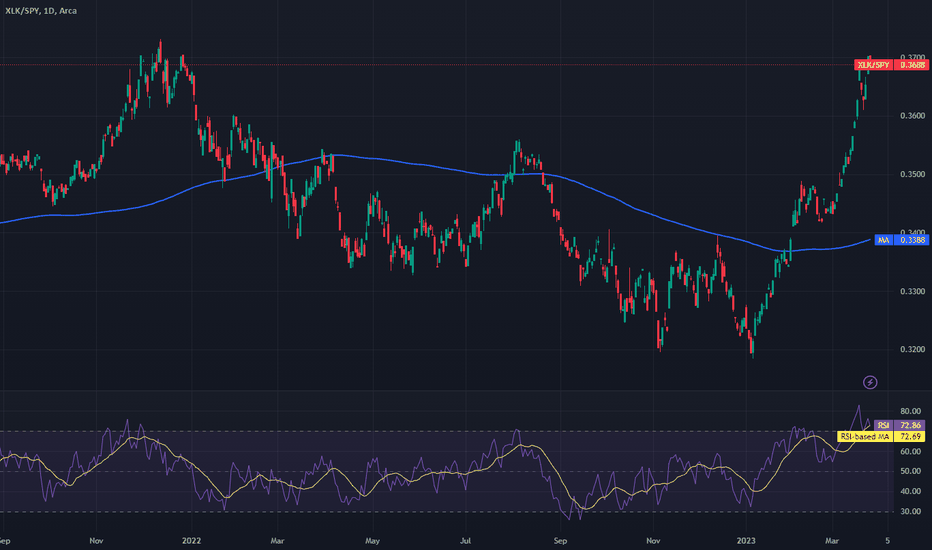Click the Jul time axis label
932x550 pixels.
tap(465, 540)
